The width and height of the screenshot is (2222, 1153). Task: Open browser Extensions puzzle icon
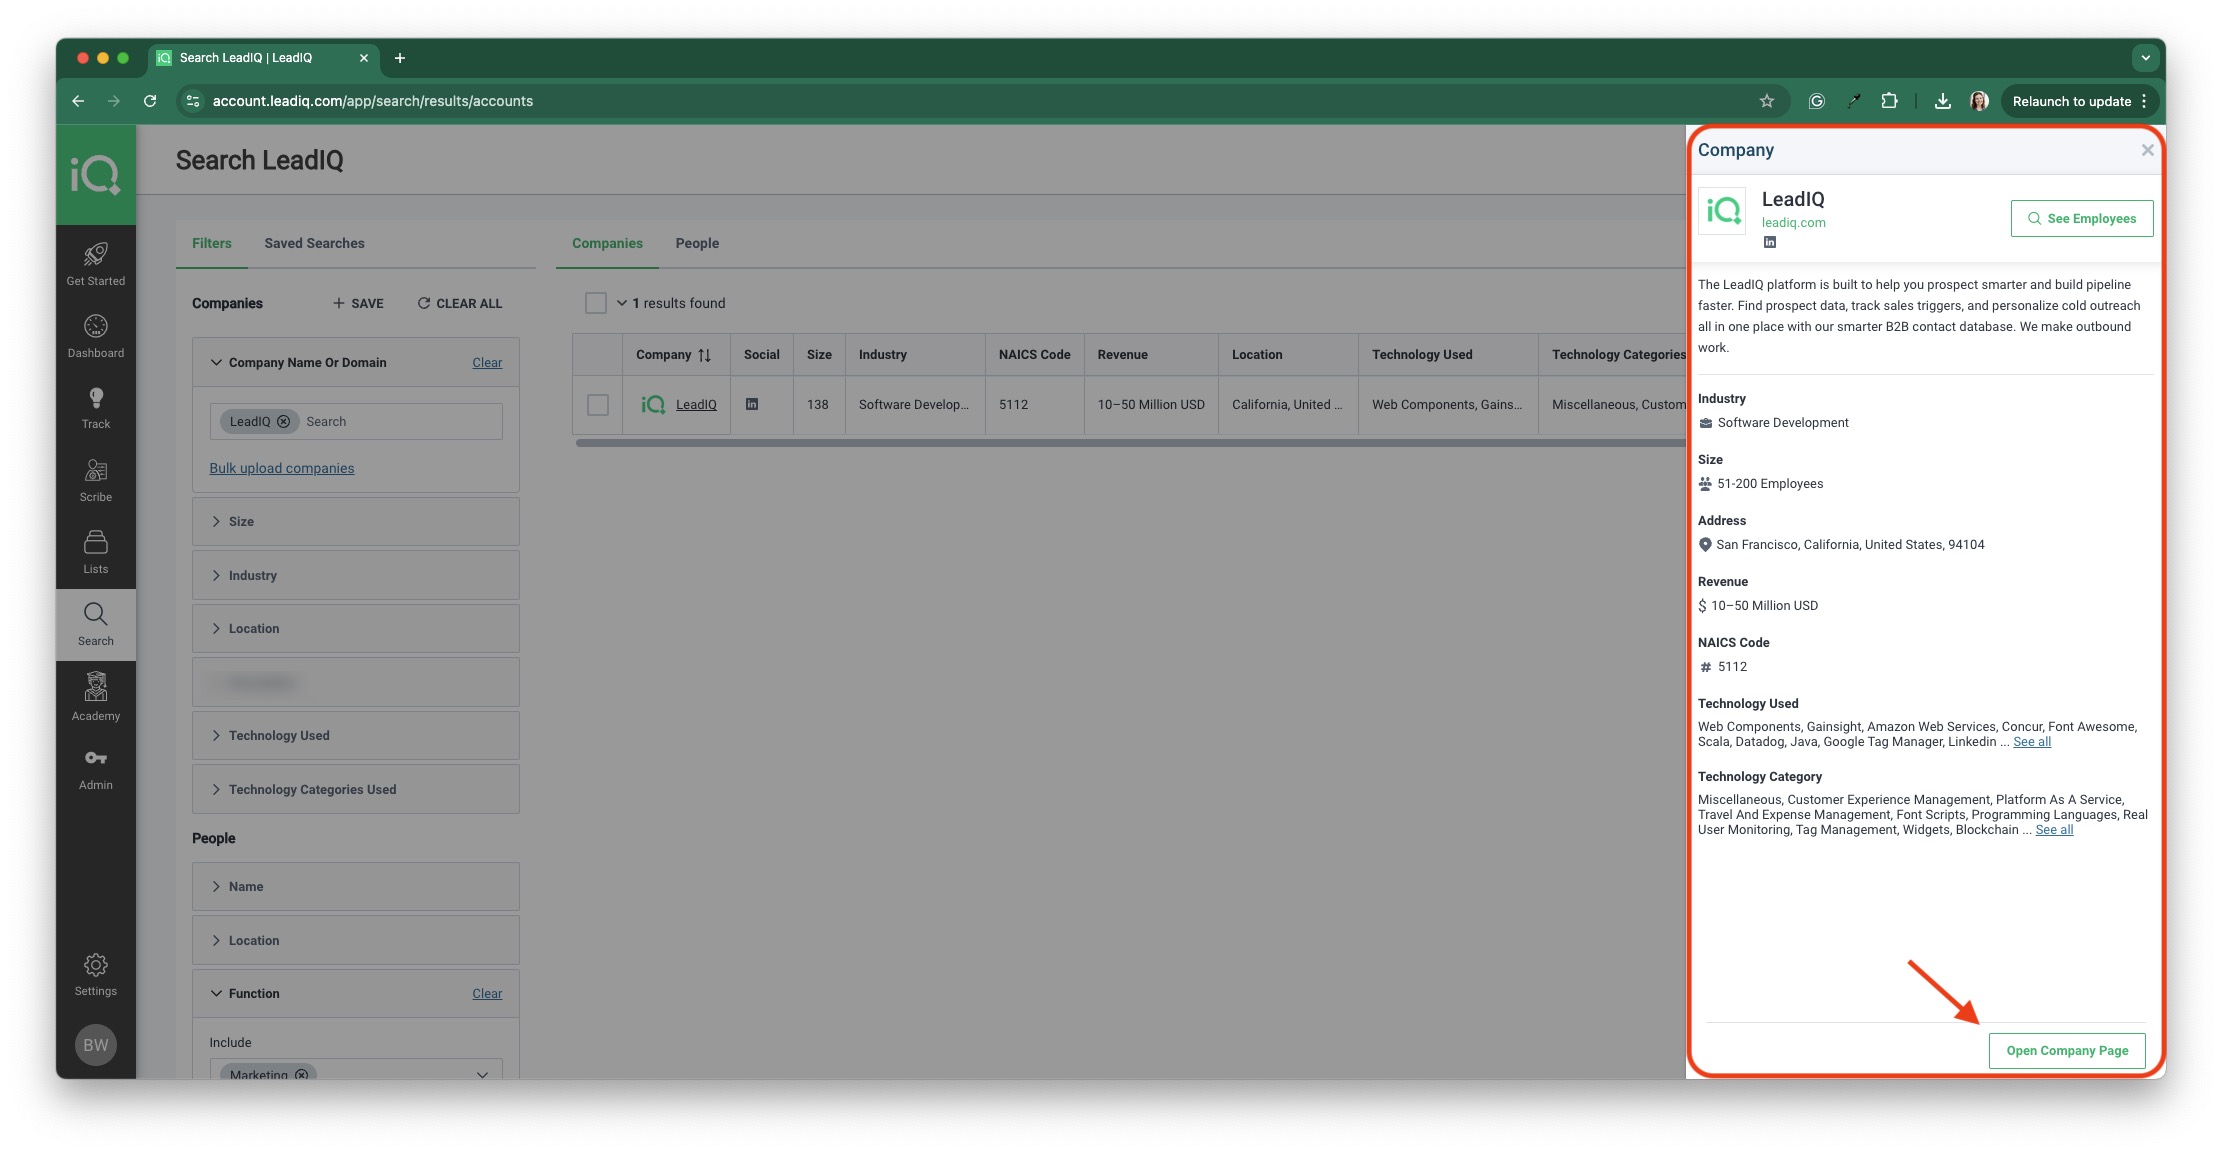pos(1889,101)
